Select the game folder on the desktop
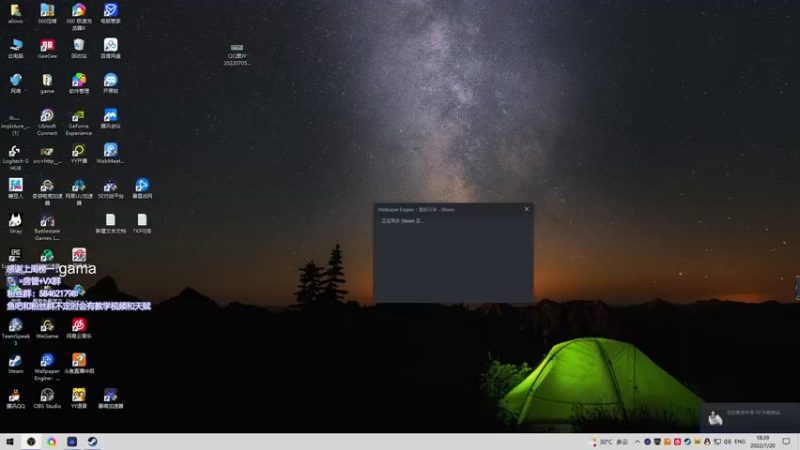The image size is (800, 450). click(x=47, y=84)
